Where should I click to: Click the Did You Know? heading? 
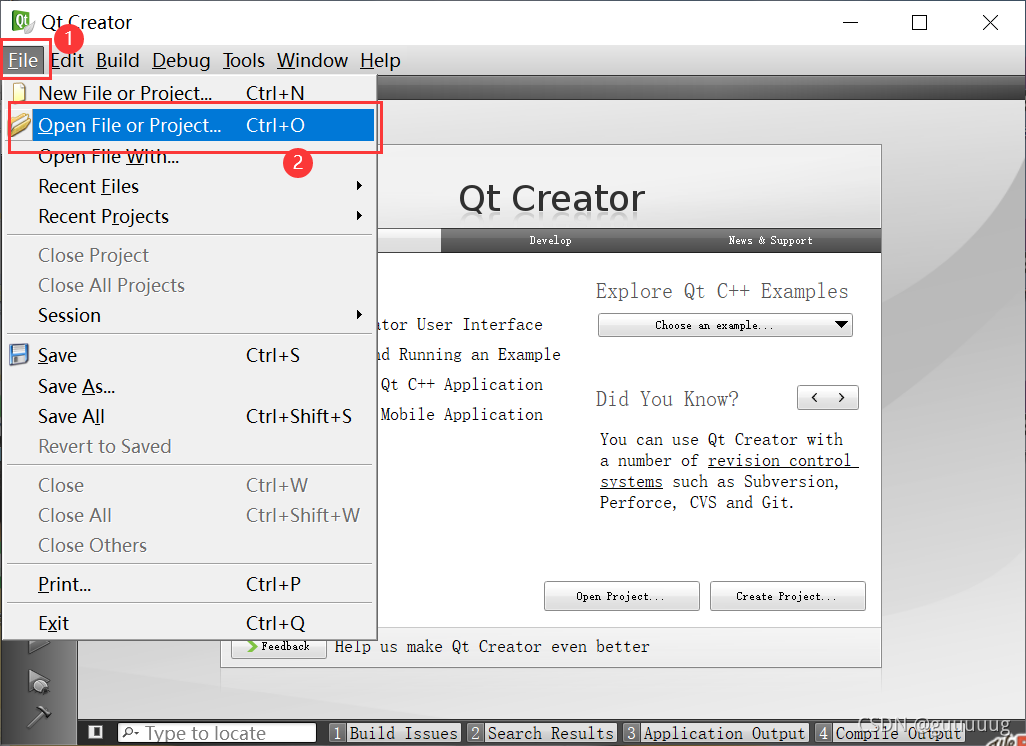pyautogui.click(x=667, y=399)
